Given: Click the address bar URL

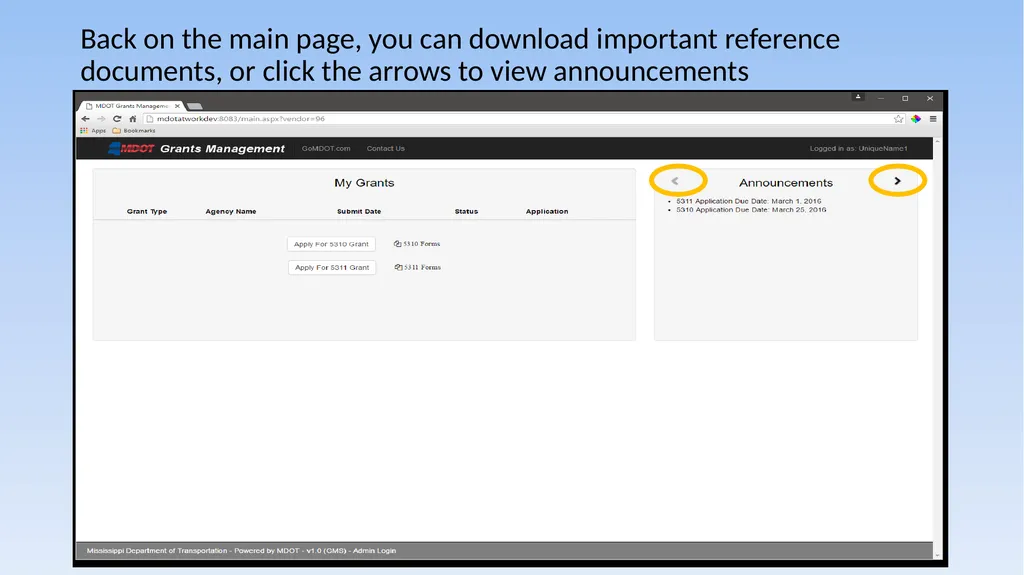Looking at the screenshot, I should (x=240, y=119).
